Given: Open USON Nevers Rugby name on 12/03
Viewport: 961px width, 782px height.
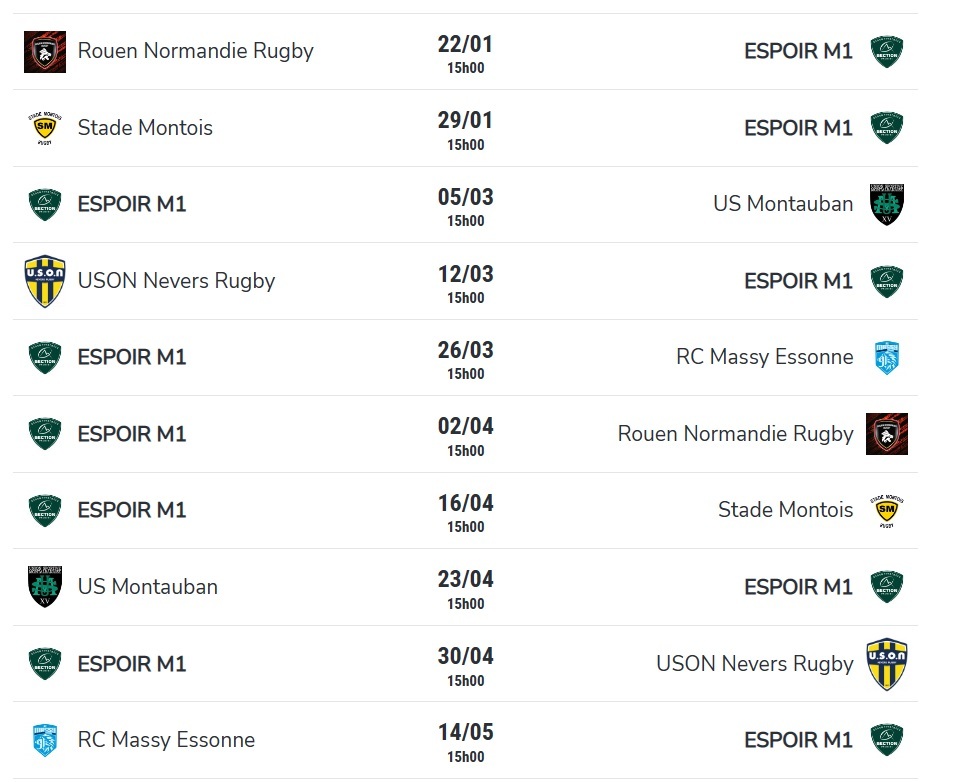Looking at the screenshot, I should pos(176,281).
